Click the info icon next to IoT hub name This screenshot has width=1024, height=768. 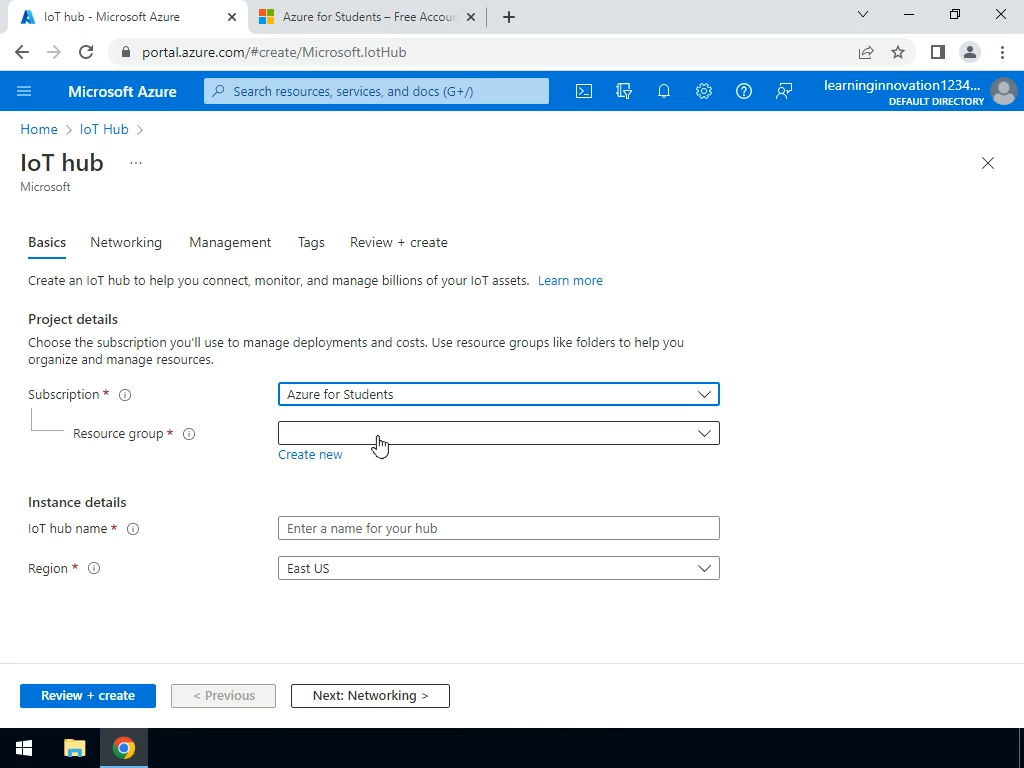point(133,529)
